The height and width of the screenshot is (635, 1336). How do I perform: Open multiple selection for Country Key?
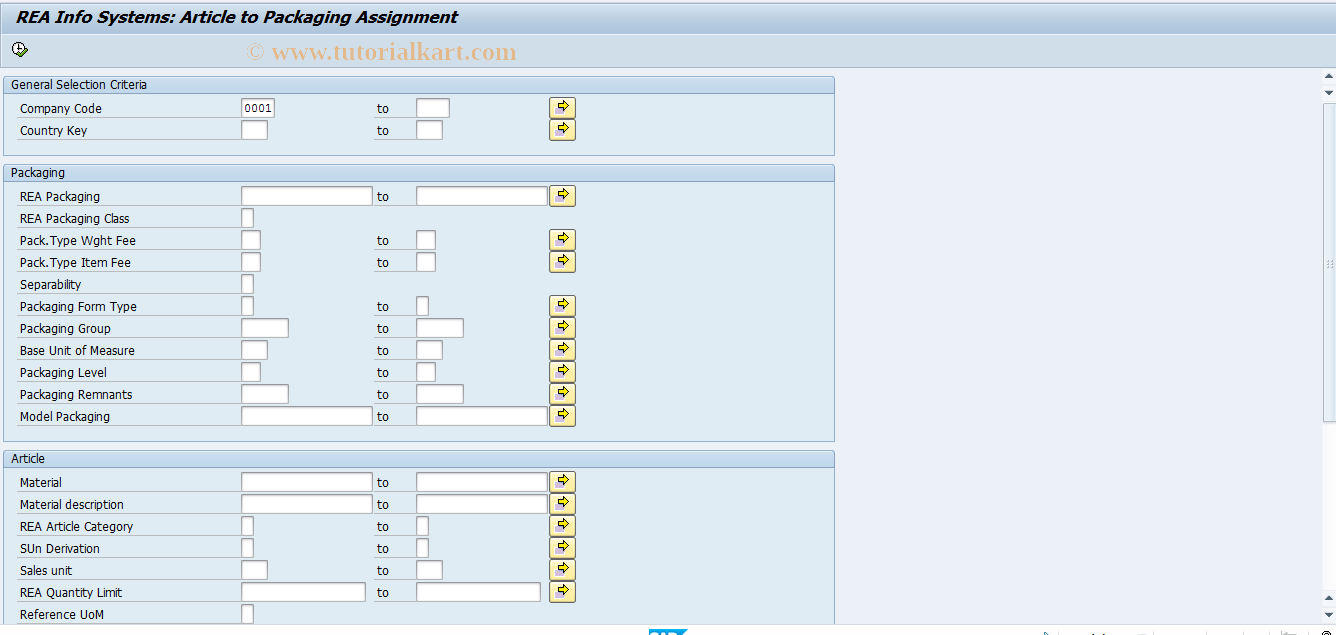point(561,129)
